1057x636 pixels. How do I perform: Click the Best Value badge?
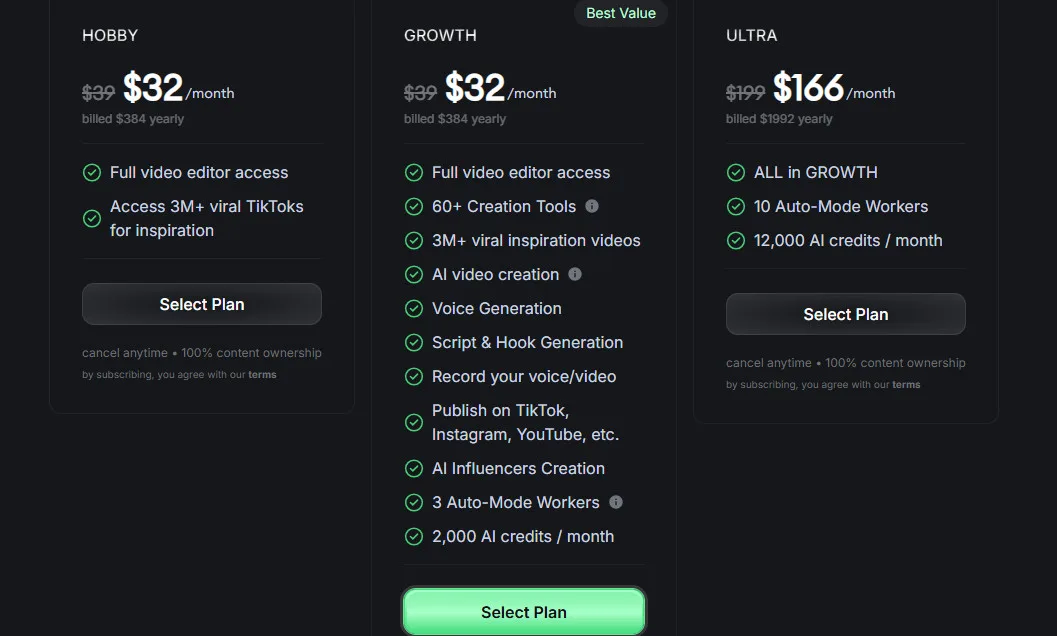click(620, 13)
